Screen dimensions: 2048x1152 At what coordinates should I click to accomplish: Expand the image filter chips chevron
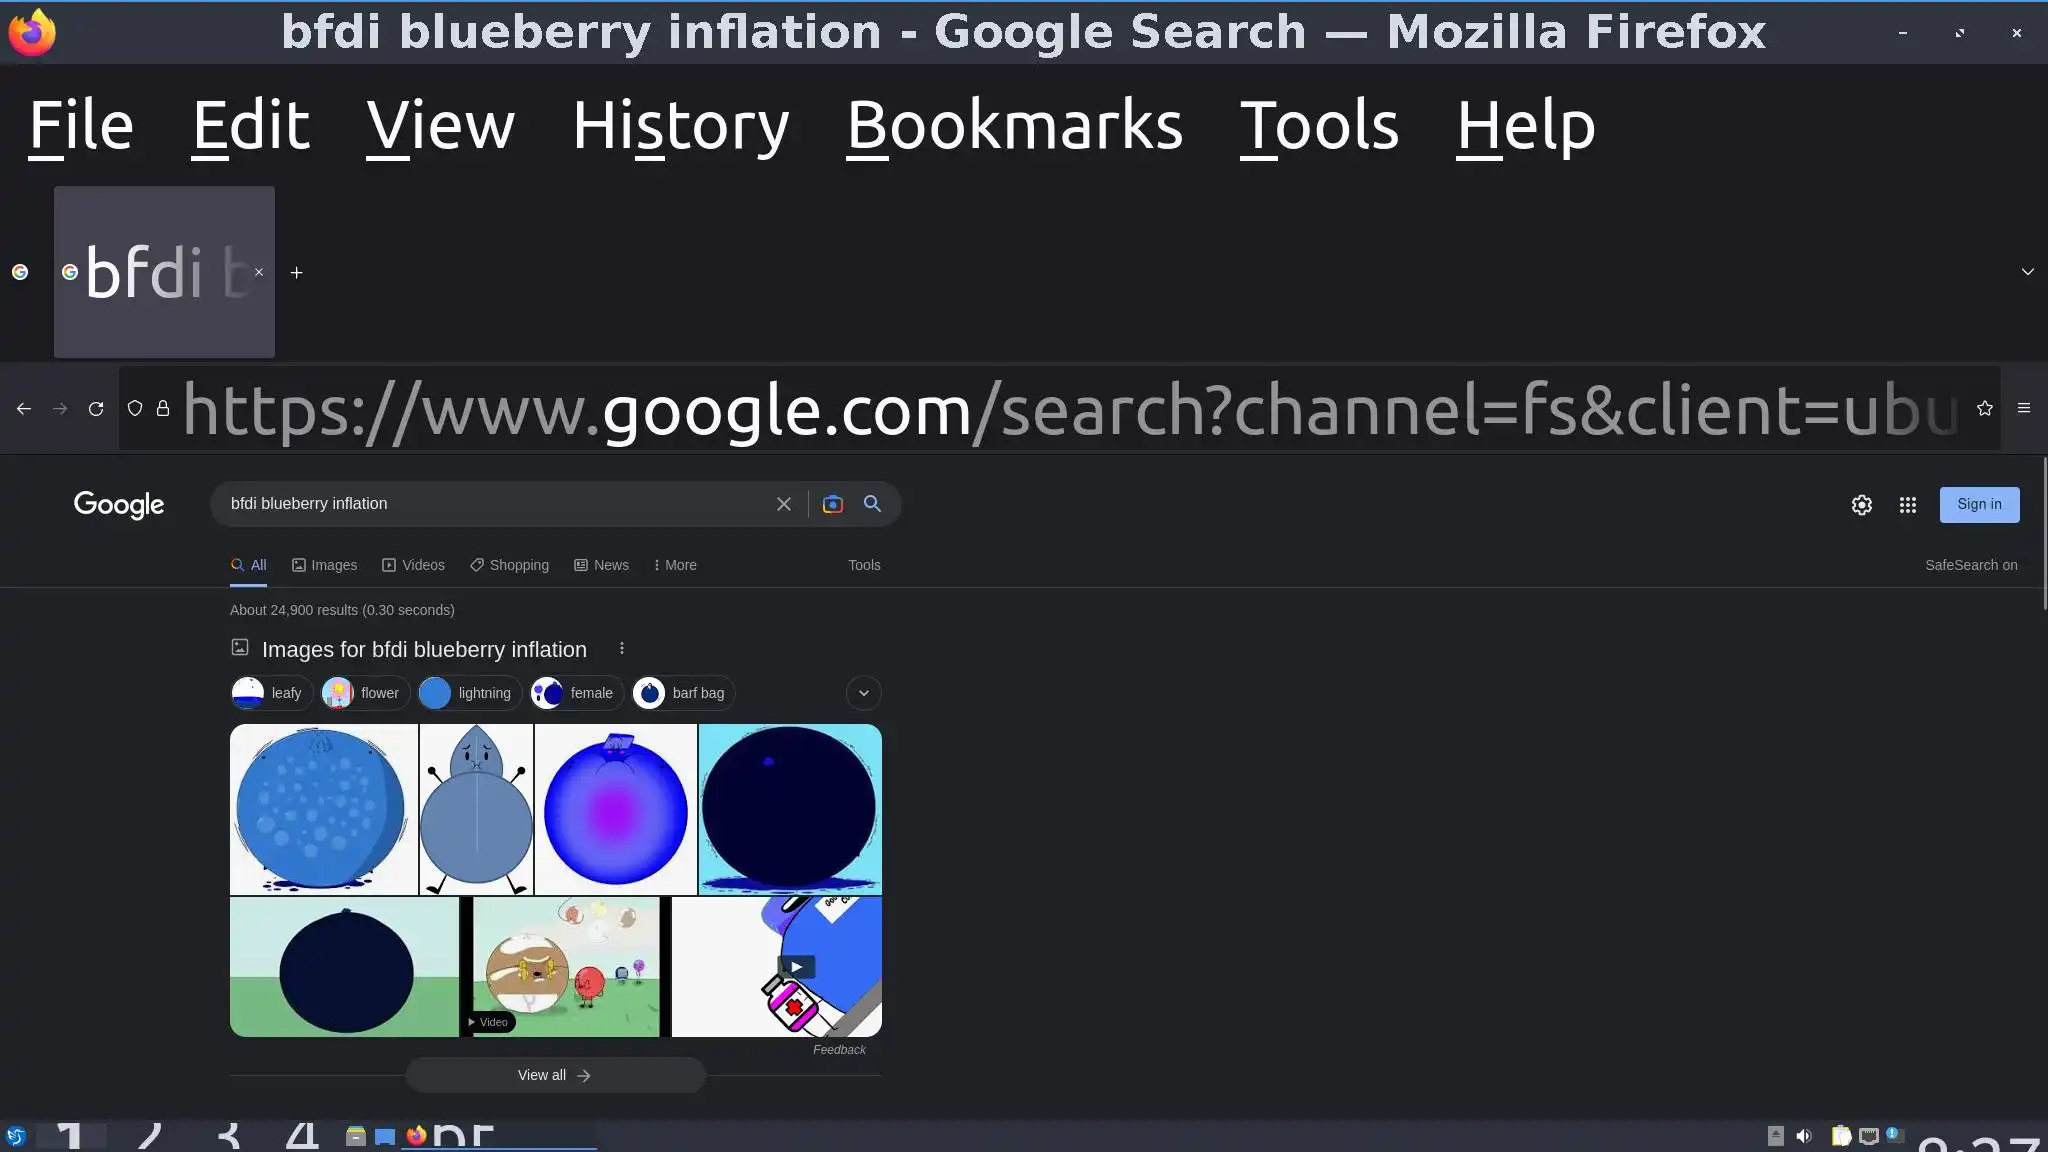pos(864,693)
